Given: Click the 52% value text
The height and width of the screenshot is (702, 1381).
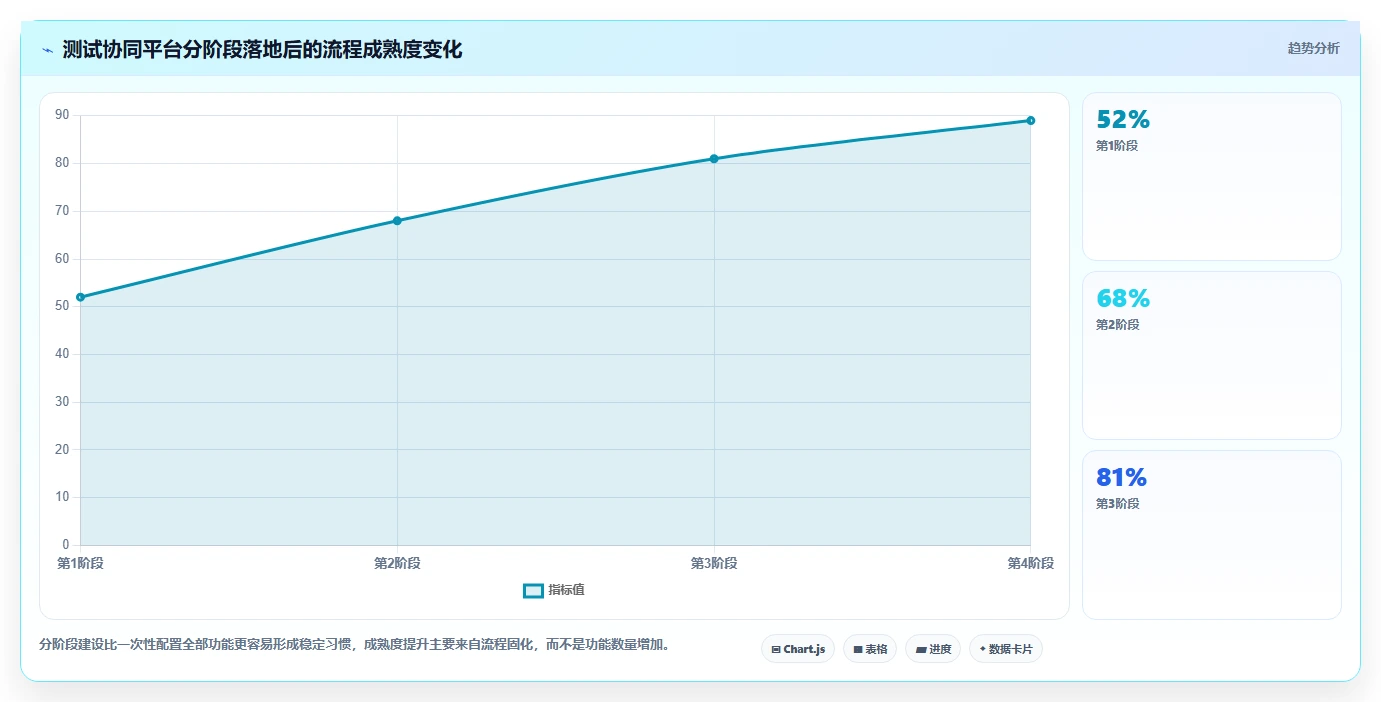Looking at the screenshot, I should coord(1123,120).
